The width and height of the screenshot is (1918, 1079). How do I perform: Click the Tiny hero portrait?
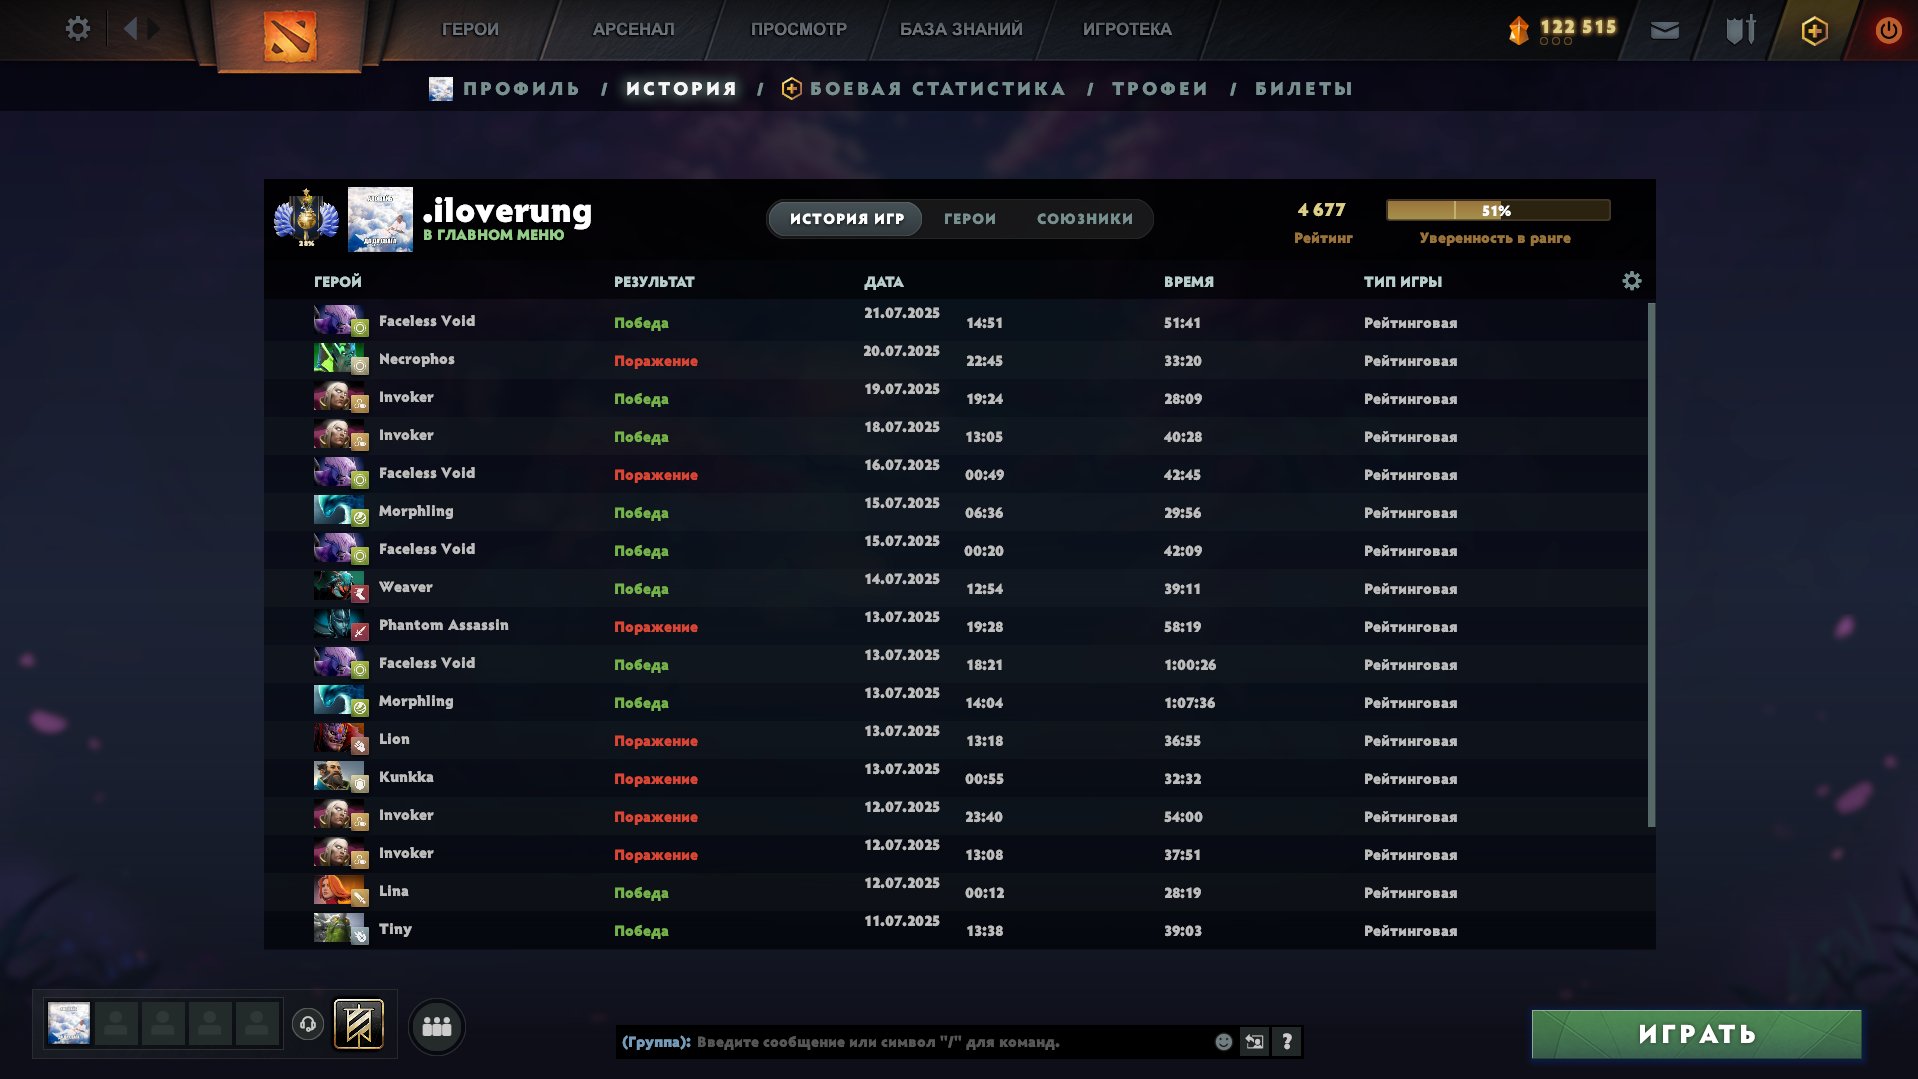(340, 928)
